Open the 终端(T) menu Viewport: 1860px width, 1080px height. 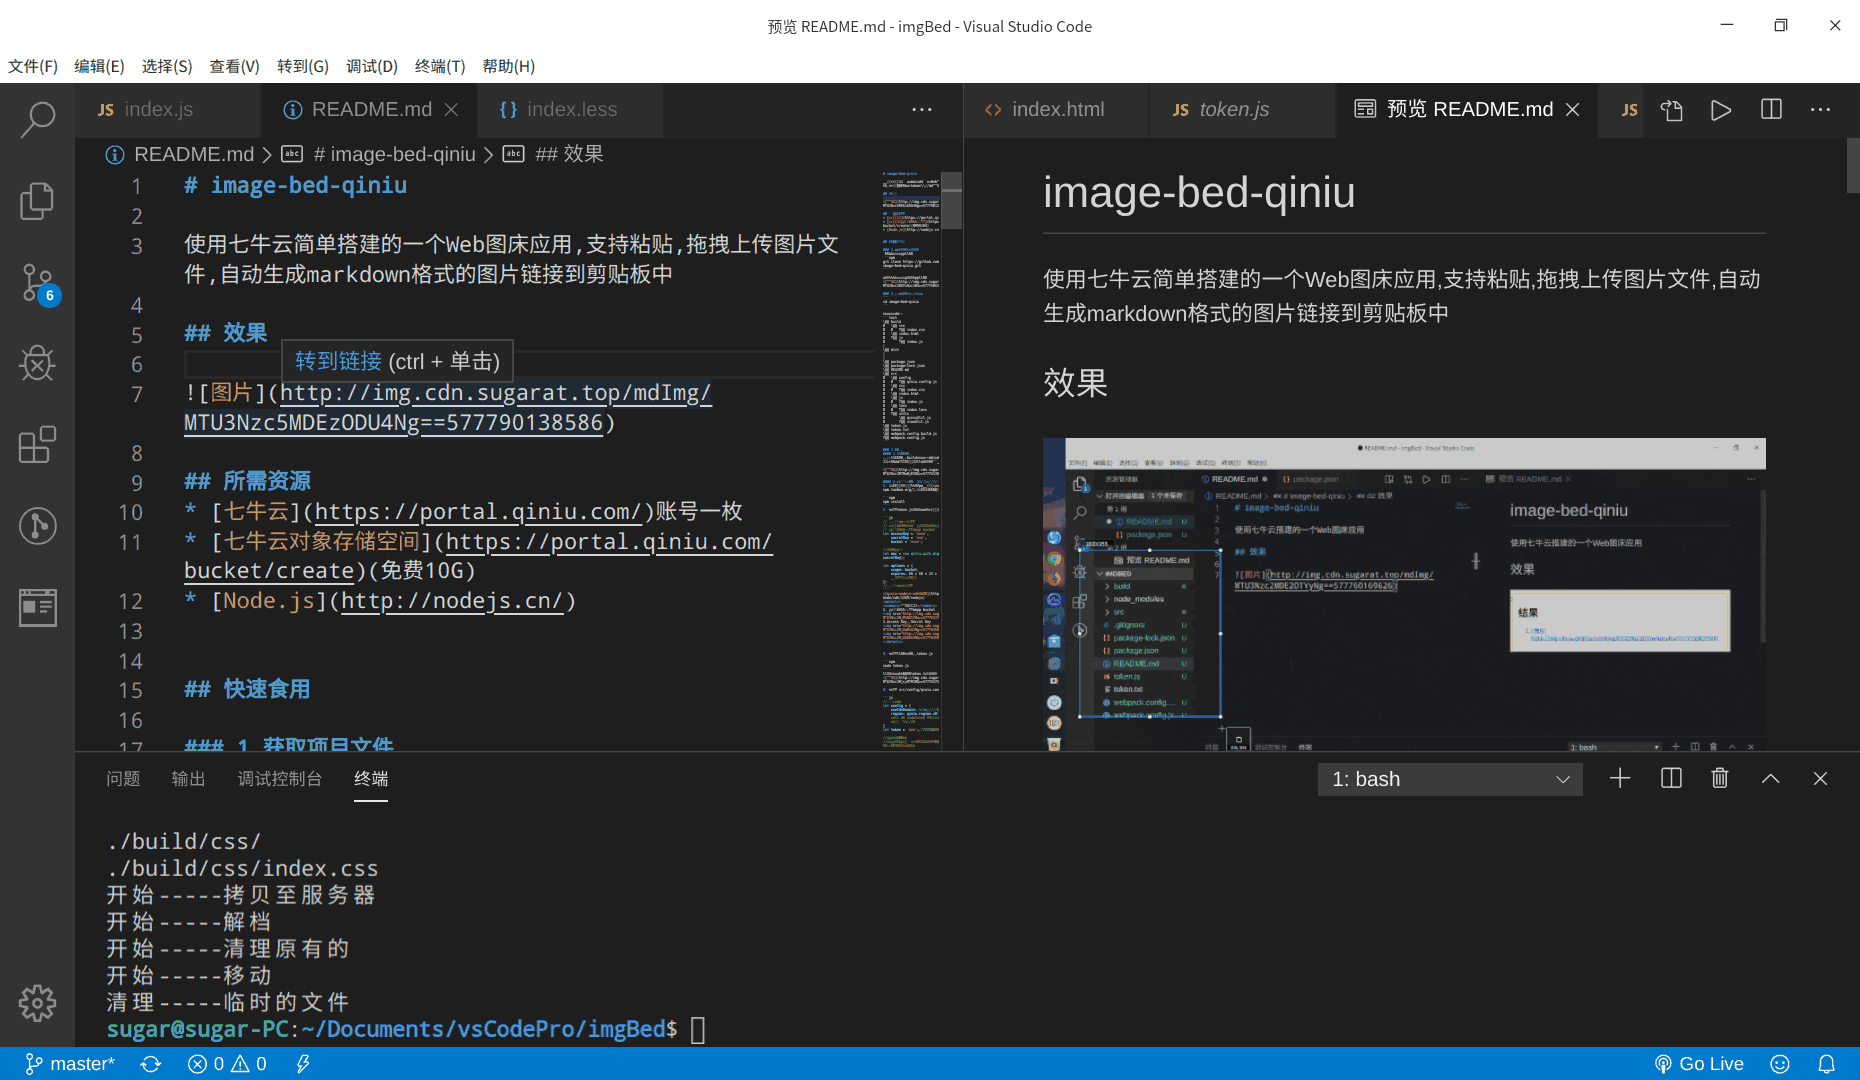pyautogui.click(x=440, y=66)
